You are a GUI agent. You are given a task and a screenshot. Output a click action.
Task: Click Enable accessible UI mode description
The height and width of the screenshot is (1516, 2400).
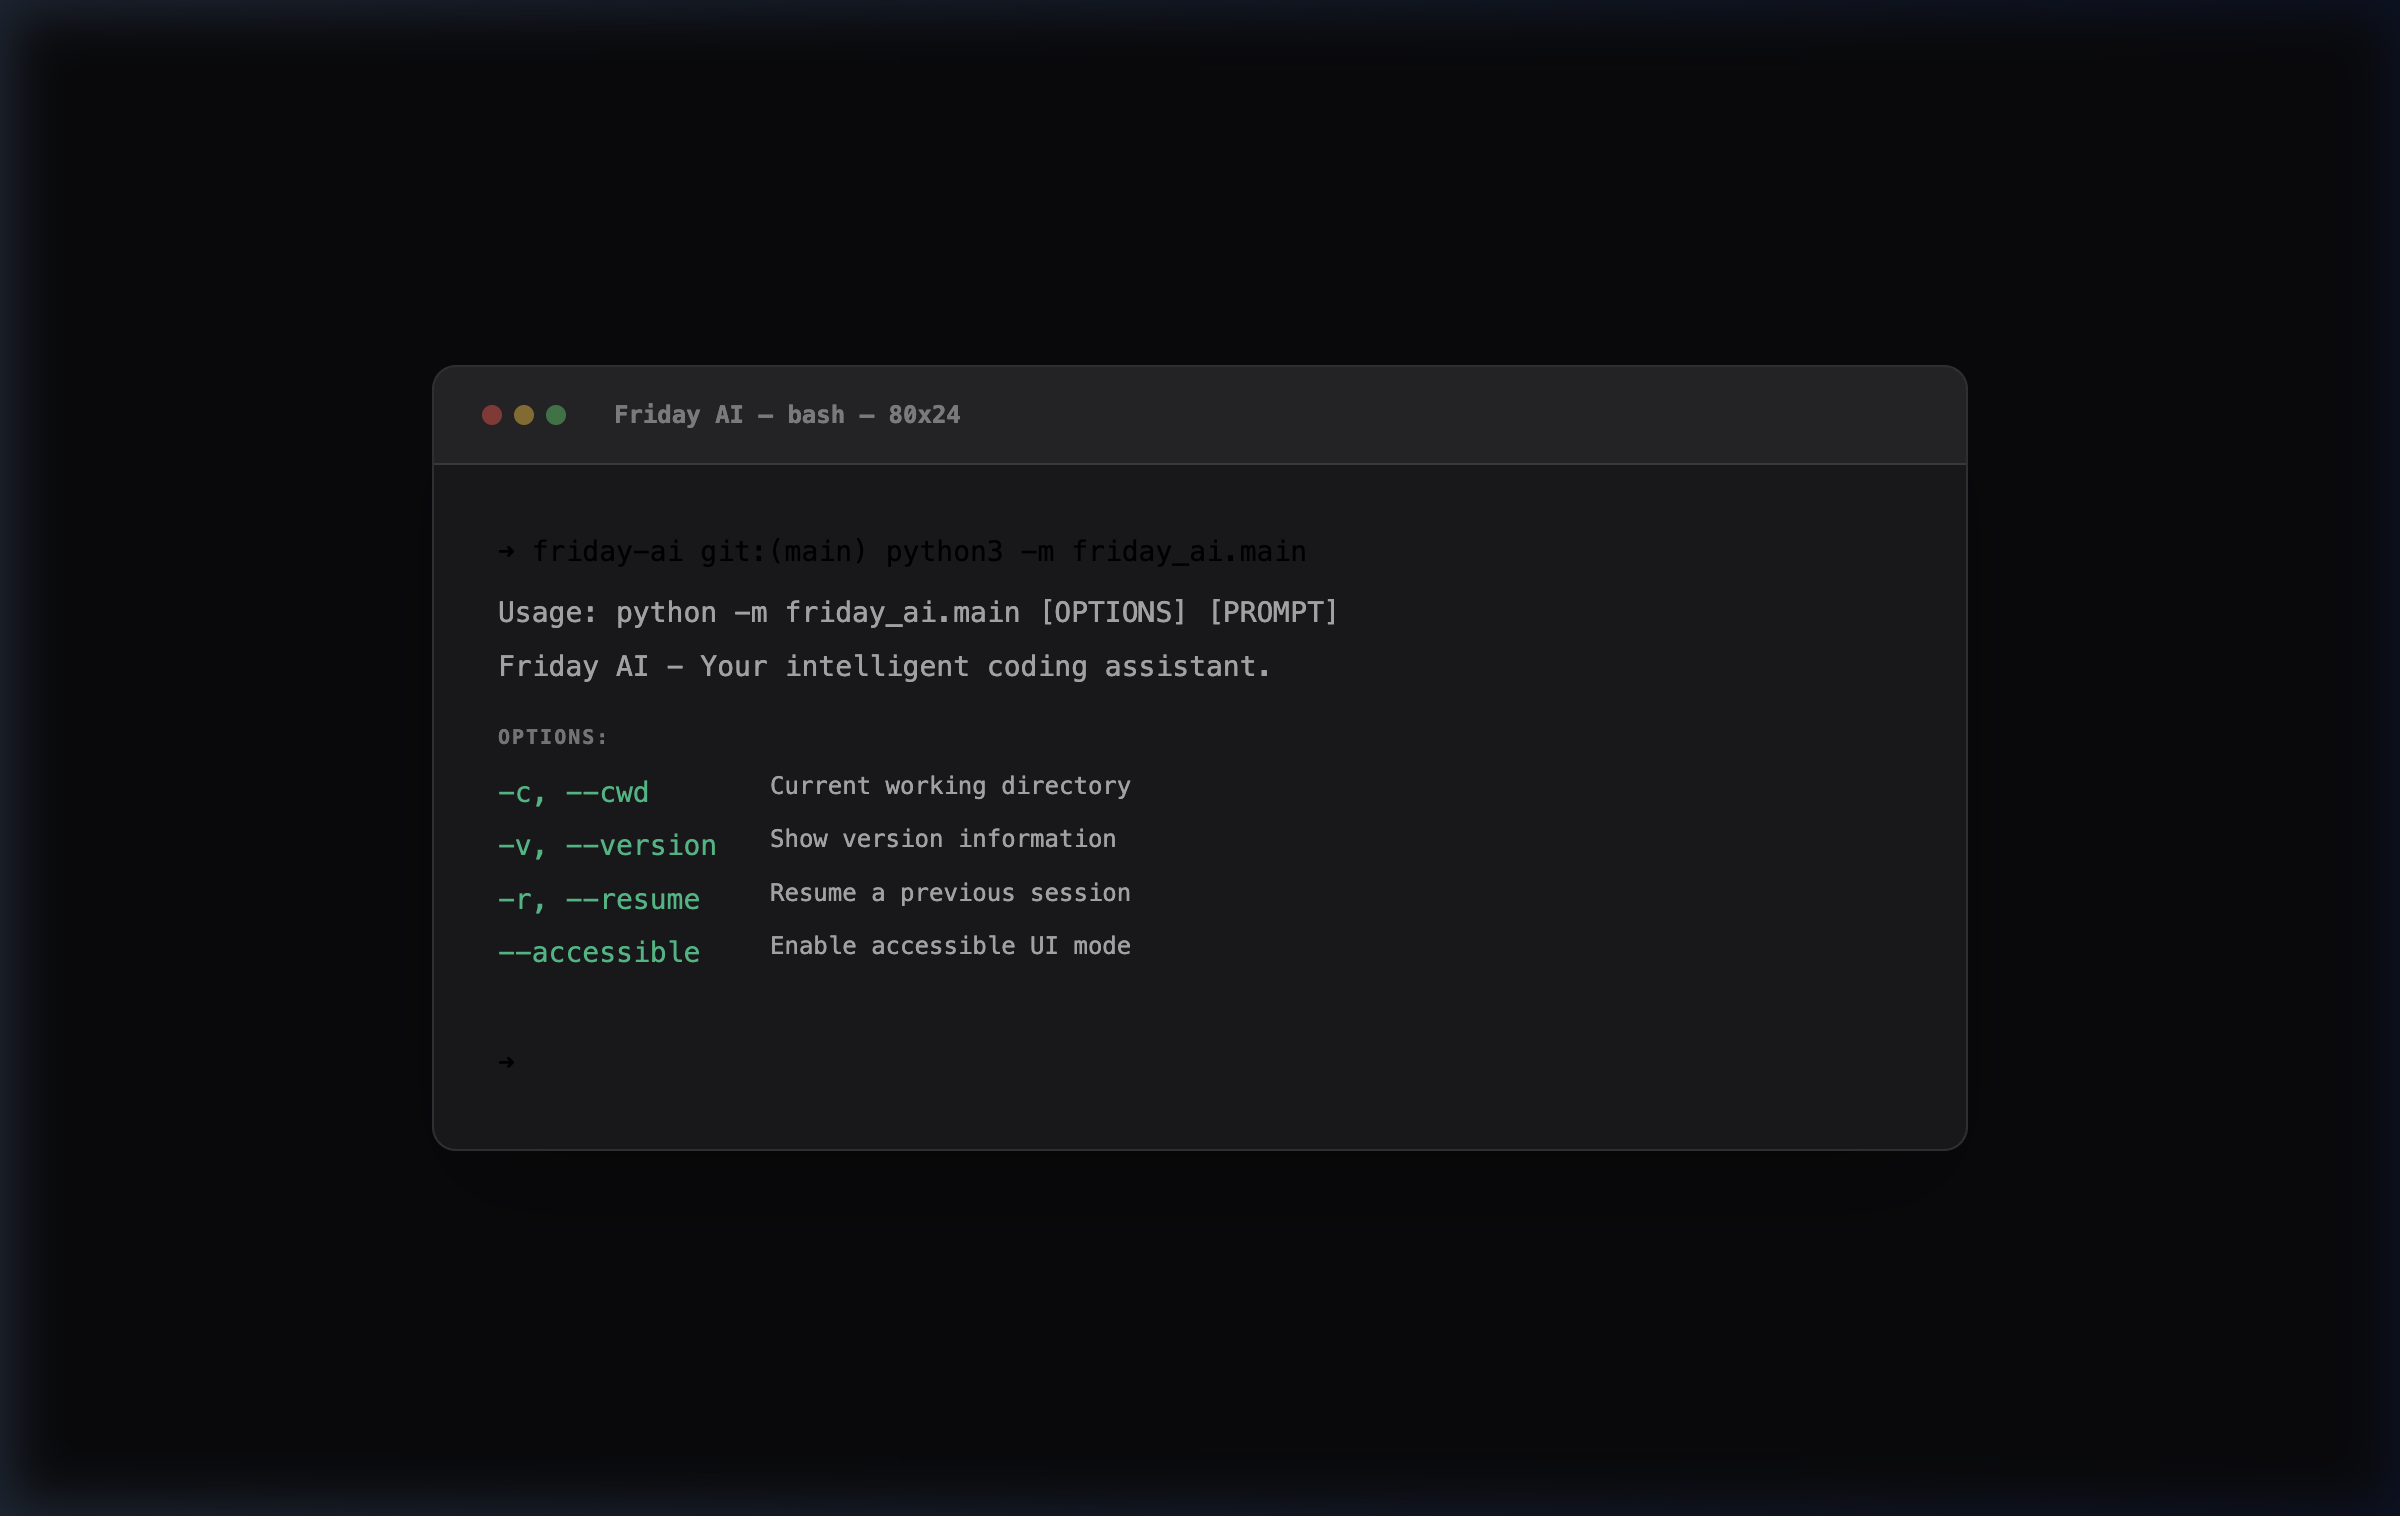(948, 945)
